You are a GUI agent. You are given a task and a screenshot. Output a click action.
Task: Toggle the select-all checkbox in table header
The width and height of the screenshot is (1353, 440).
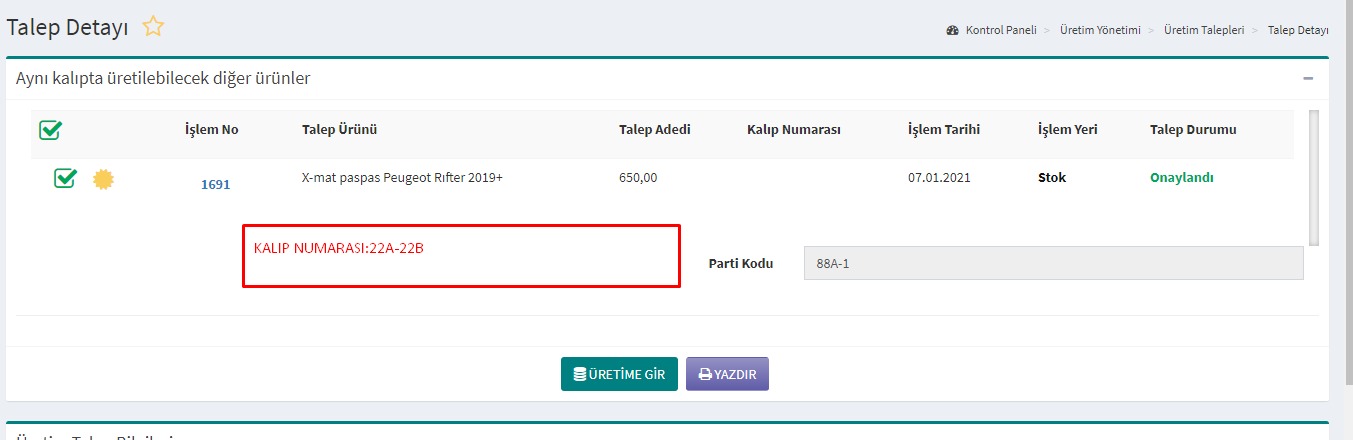point(50,130)
